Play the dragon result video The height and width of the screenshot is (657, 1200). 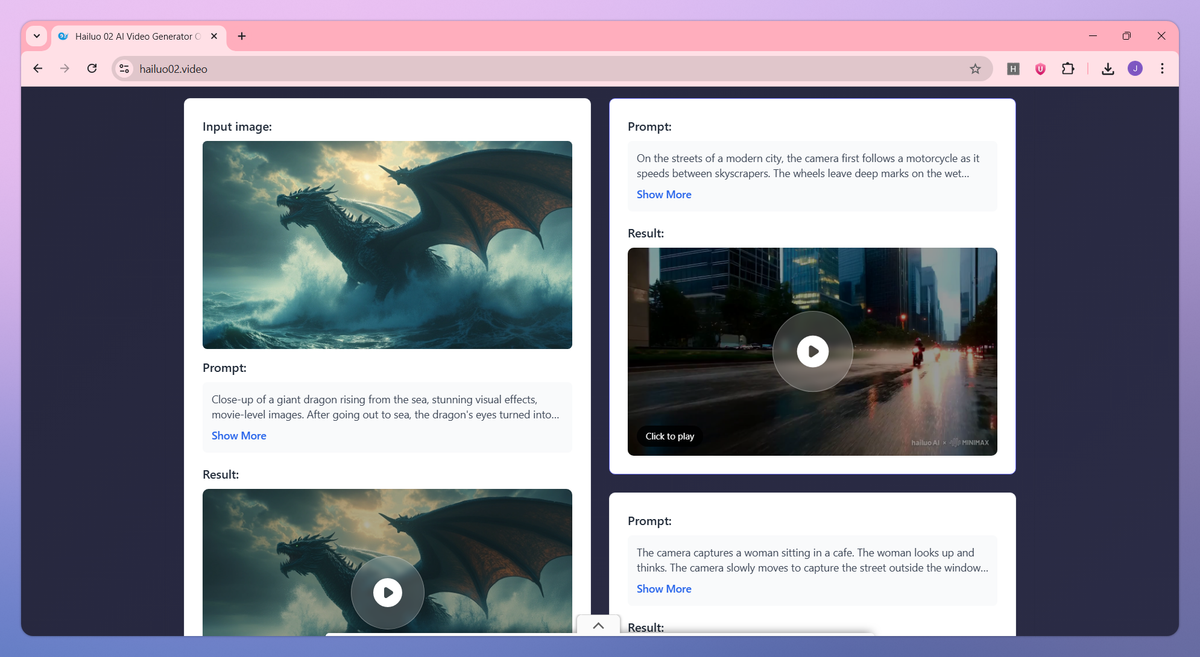click(387, 592)
